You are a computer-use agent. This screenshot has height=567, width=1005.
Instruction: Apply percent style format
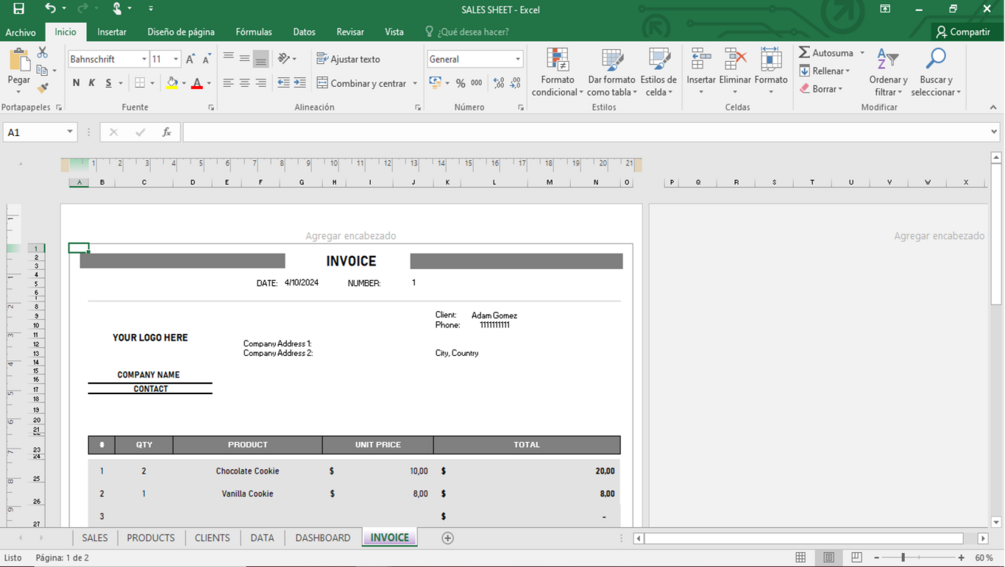coord(460,83)
